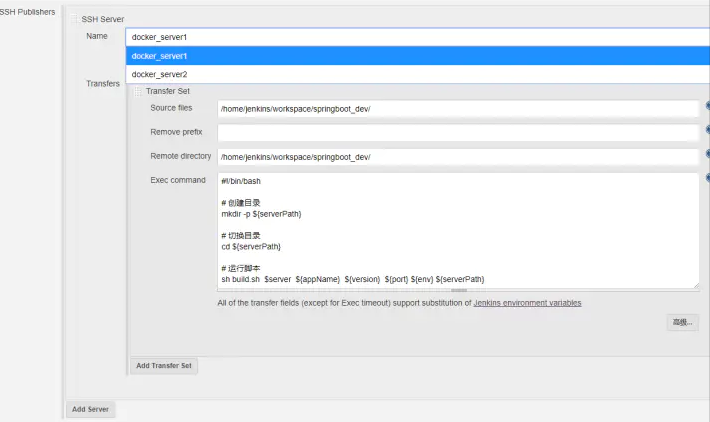Click the Transfer Set heading text

[x=168, y=91]
